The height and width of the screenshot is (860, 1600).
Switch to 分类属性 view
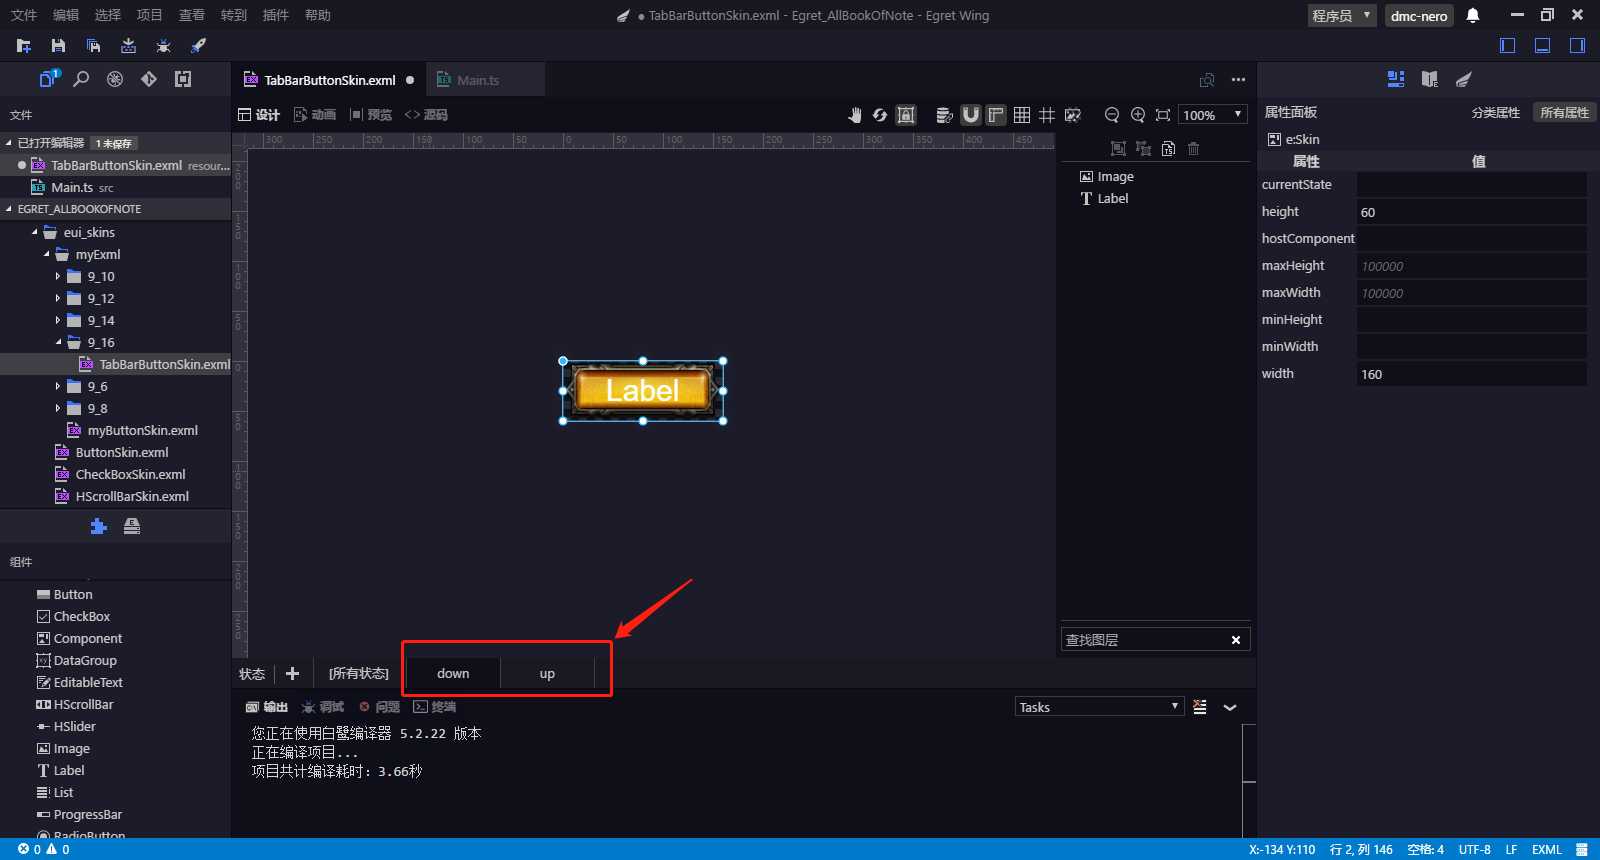[1496, 113]
